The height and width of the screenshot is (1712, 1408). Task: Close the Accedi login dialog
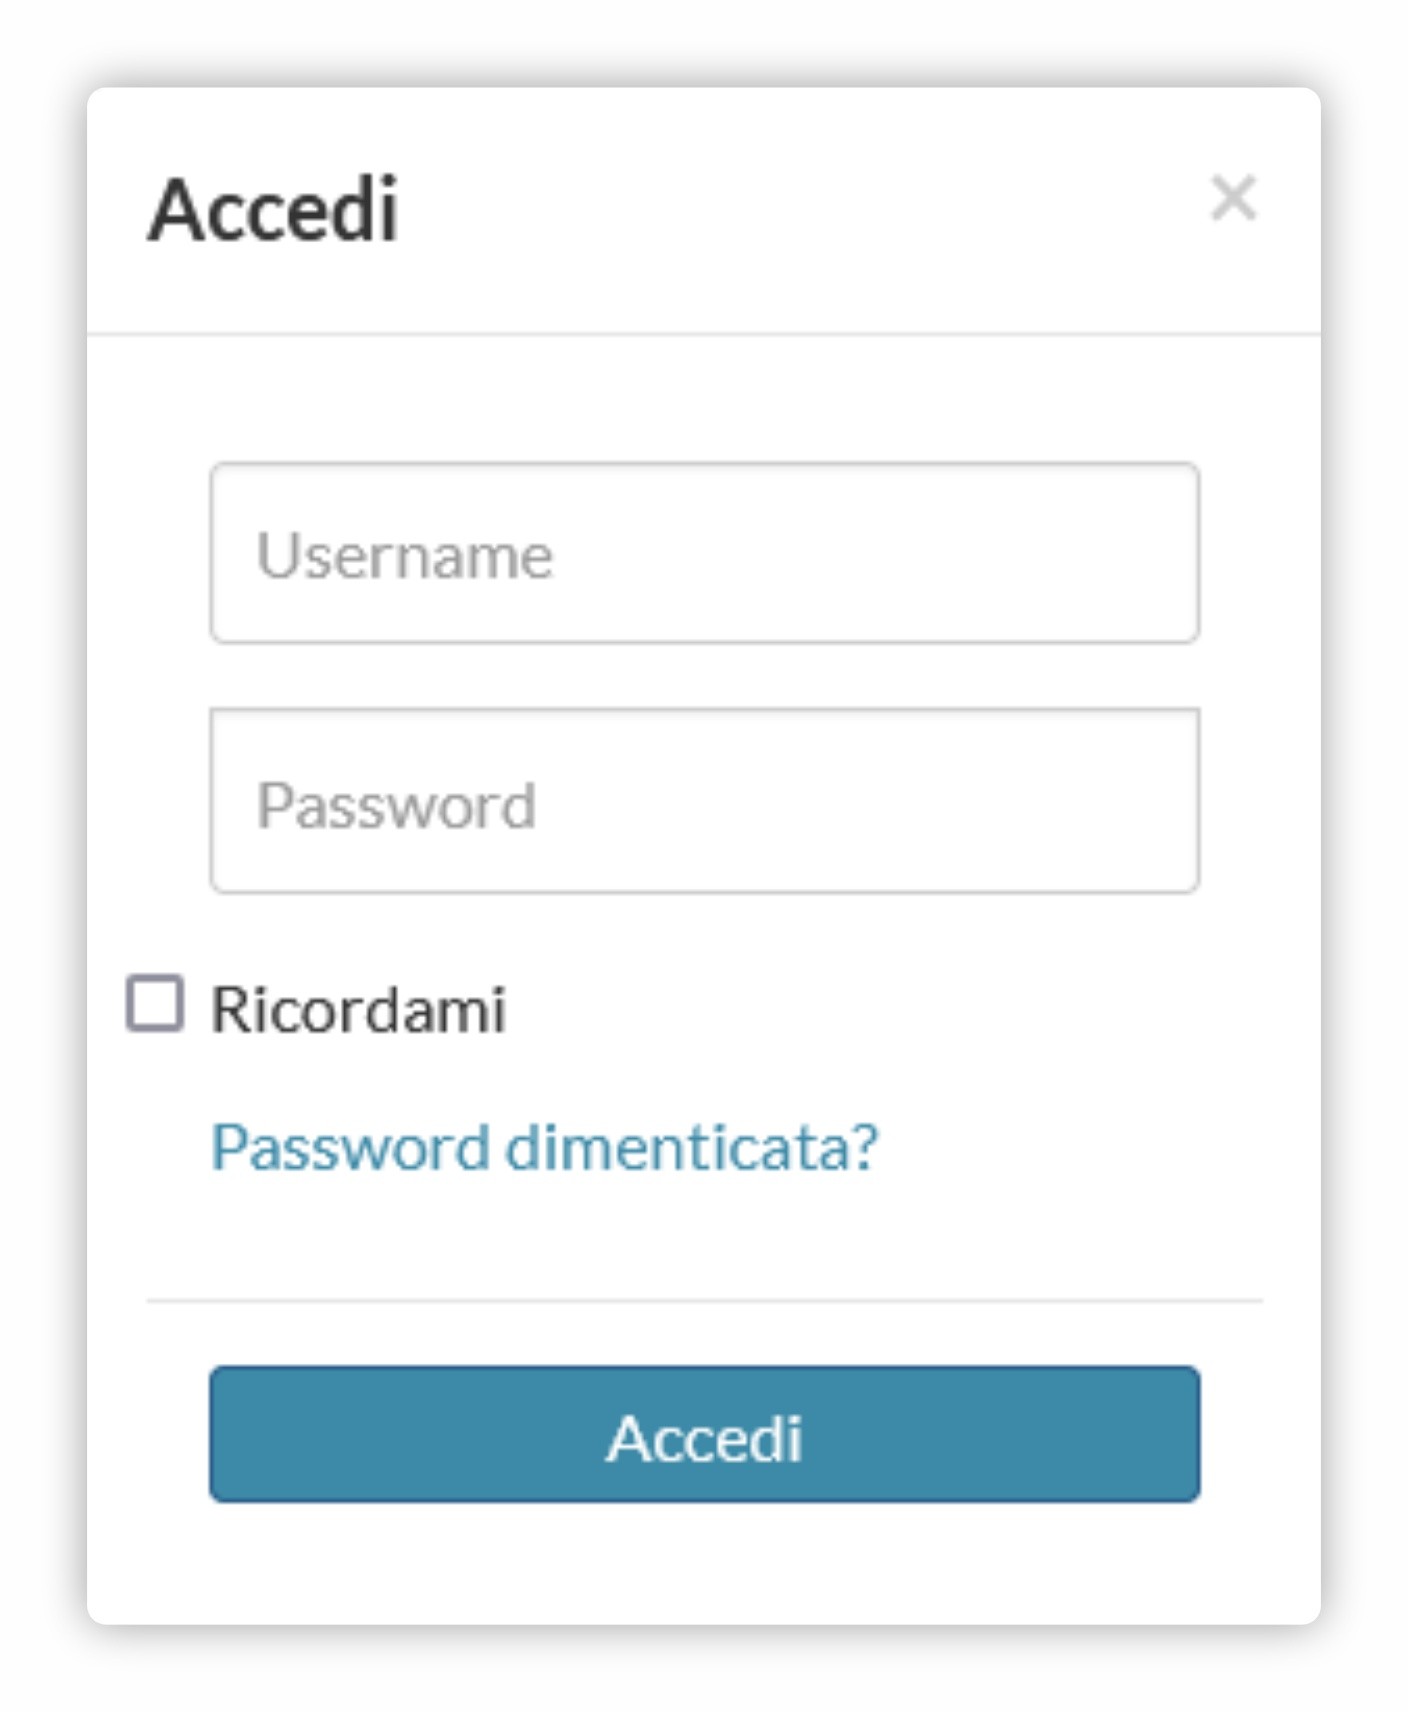[1233, 198]
